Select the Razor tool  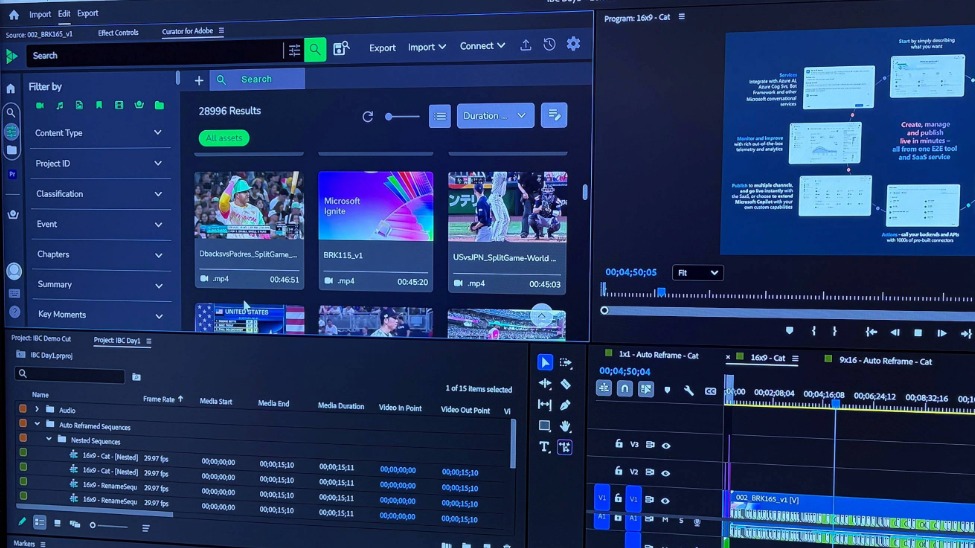(565, 384)
